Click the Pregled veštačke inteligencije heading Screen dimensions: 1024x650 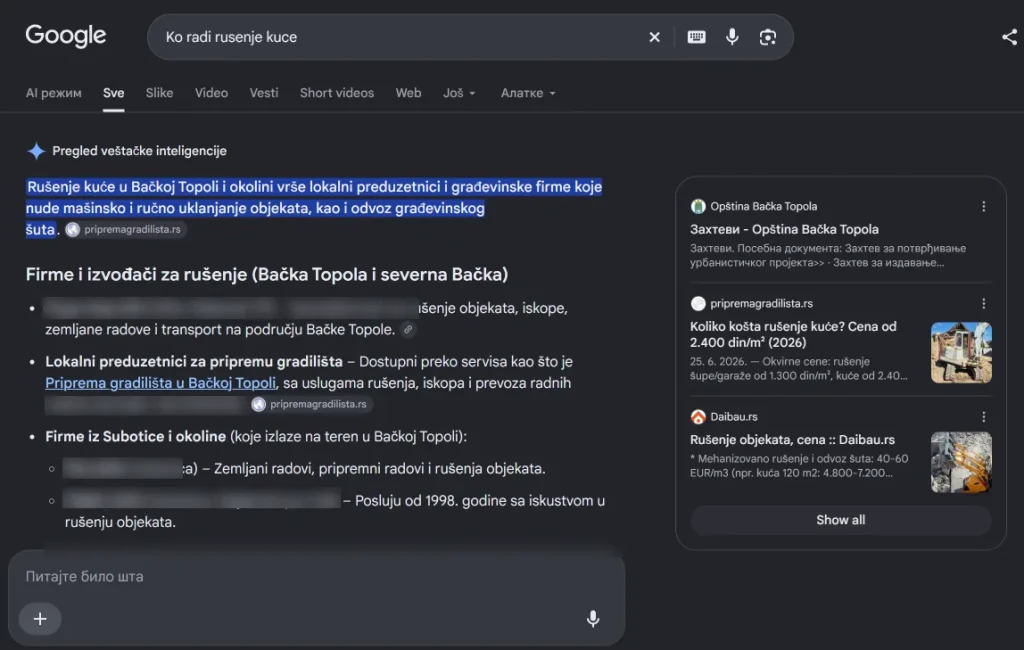point(139,151)
